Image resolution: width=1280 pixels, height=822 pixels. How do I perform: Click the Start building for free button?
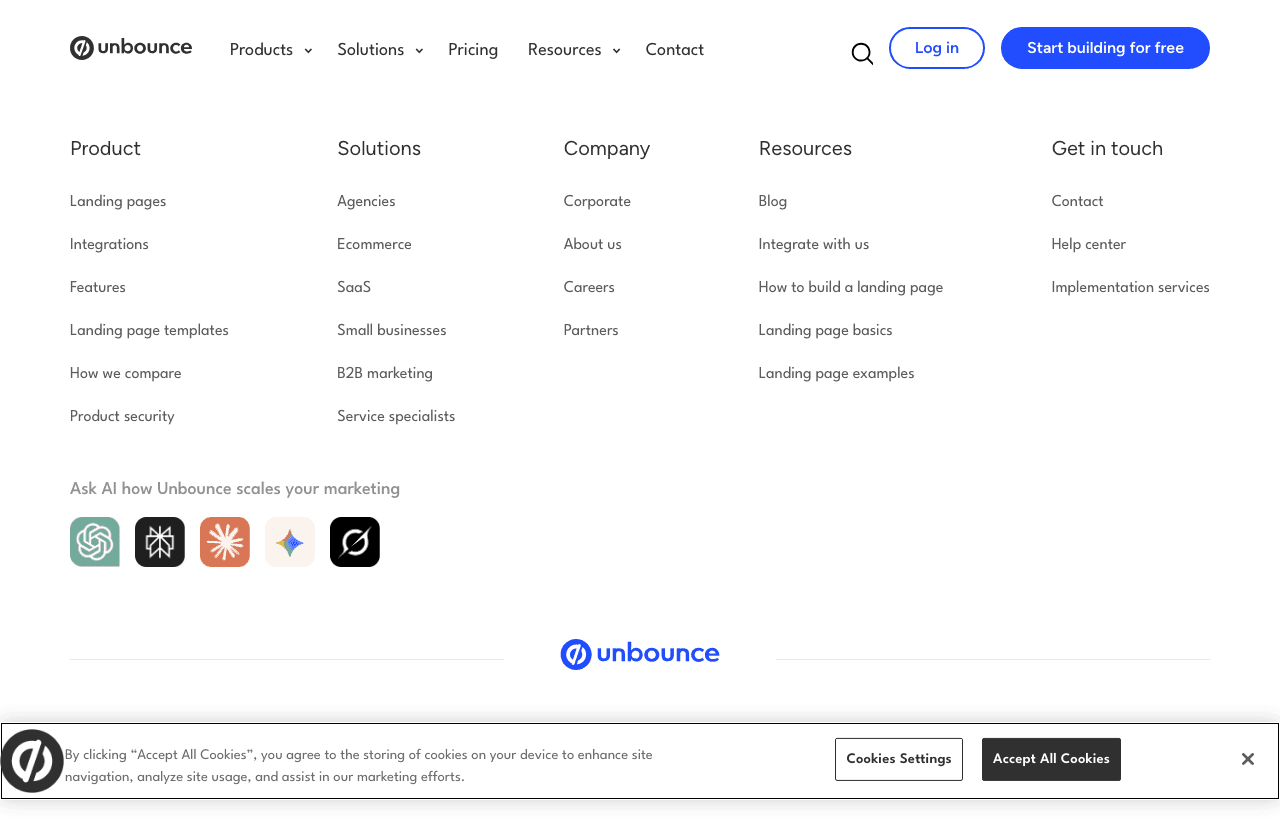click(1104, 47)
